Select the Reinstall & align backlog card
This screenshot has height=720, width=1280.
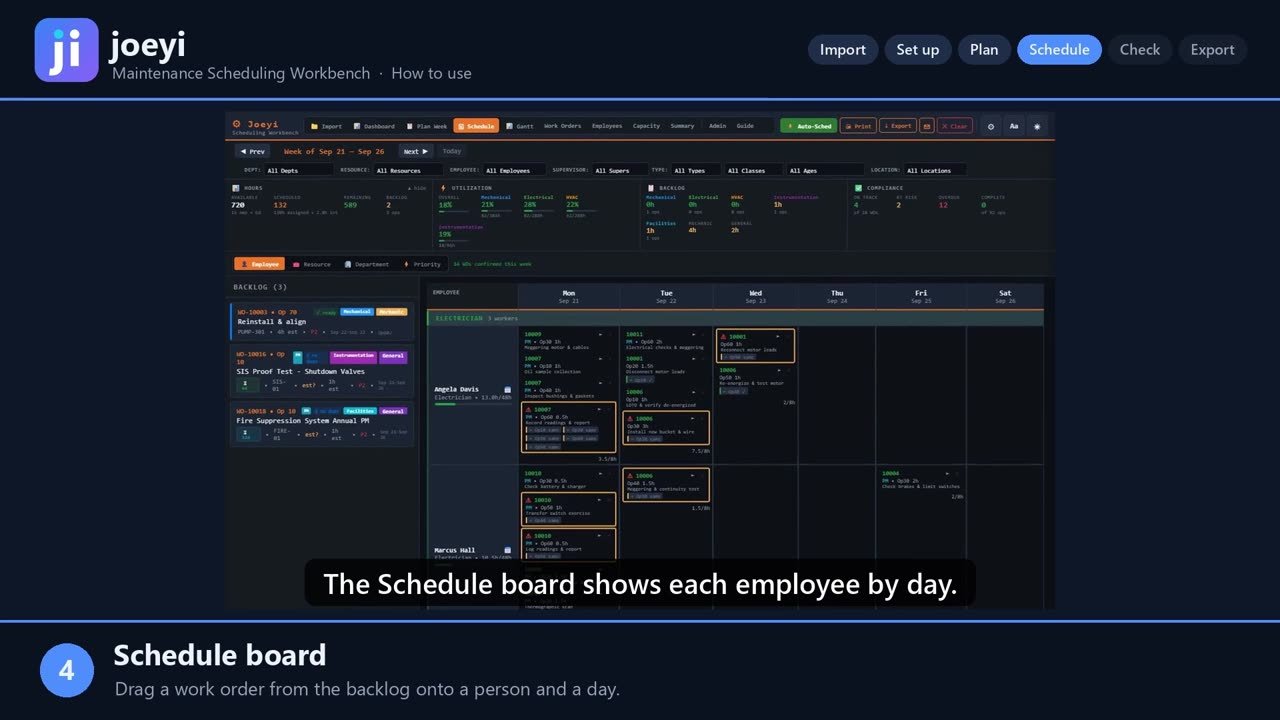(322, 322)
